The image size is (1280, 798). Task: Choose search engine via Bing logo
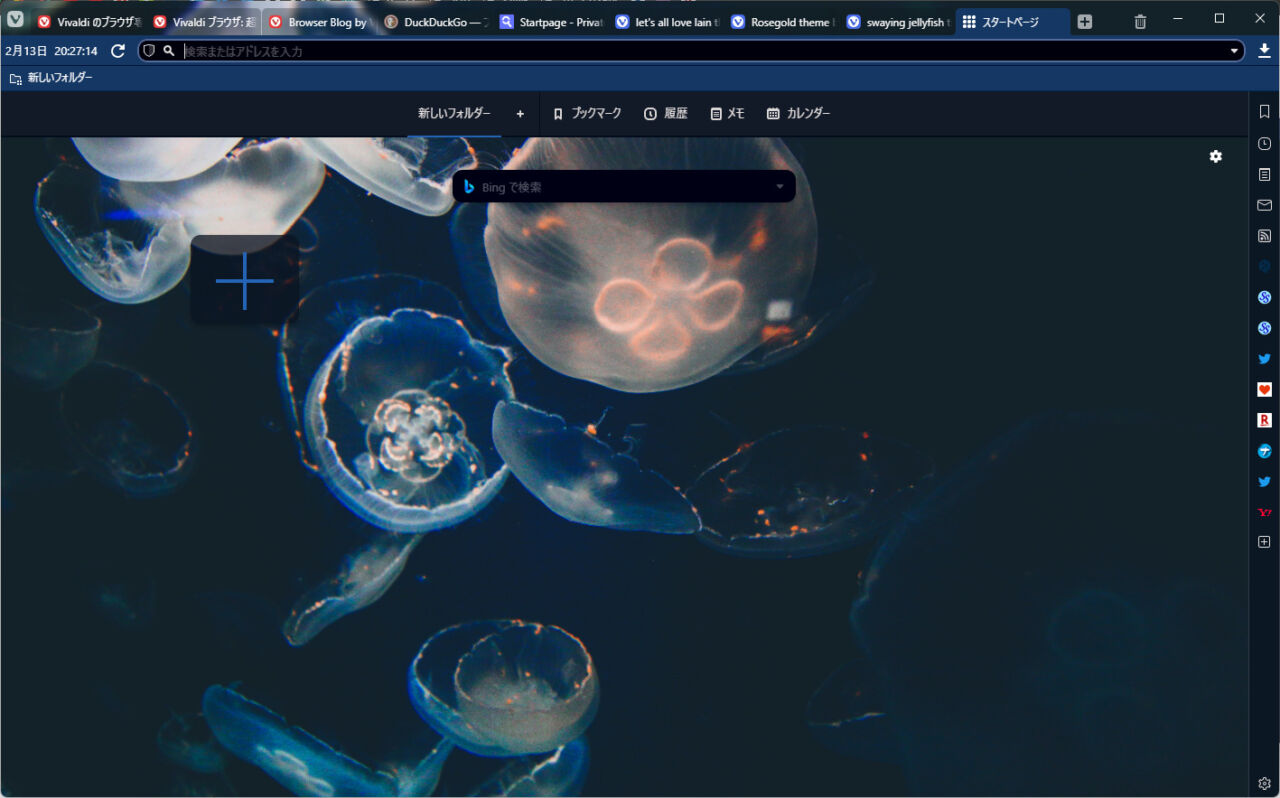(x=468, y=187)
